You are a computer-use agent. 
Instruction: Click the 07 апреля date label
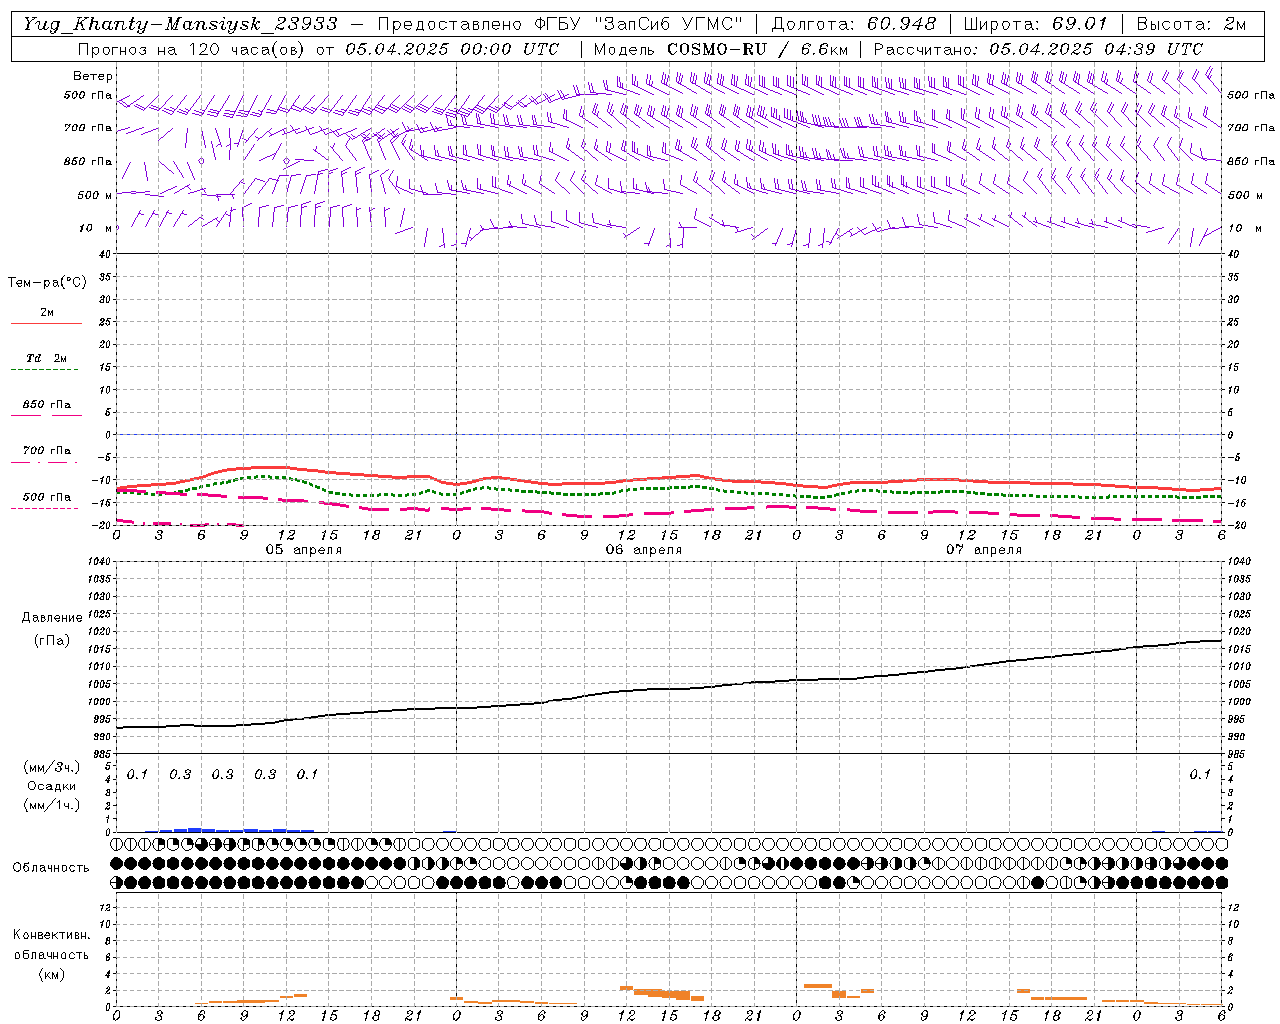coord(984,550)
